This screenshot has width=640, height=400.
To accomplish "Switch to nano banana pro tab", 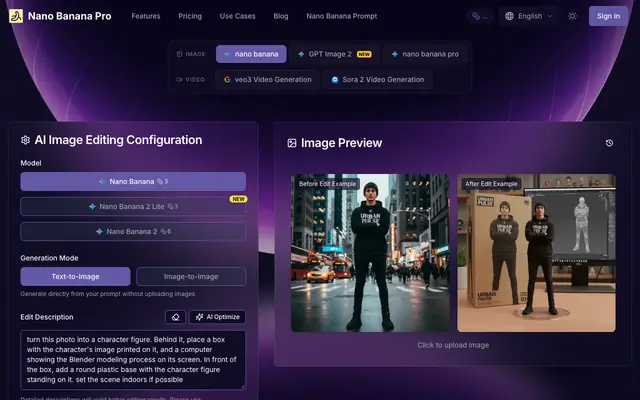I will [x=425, y=54].
